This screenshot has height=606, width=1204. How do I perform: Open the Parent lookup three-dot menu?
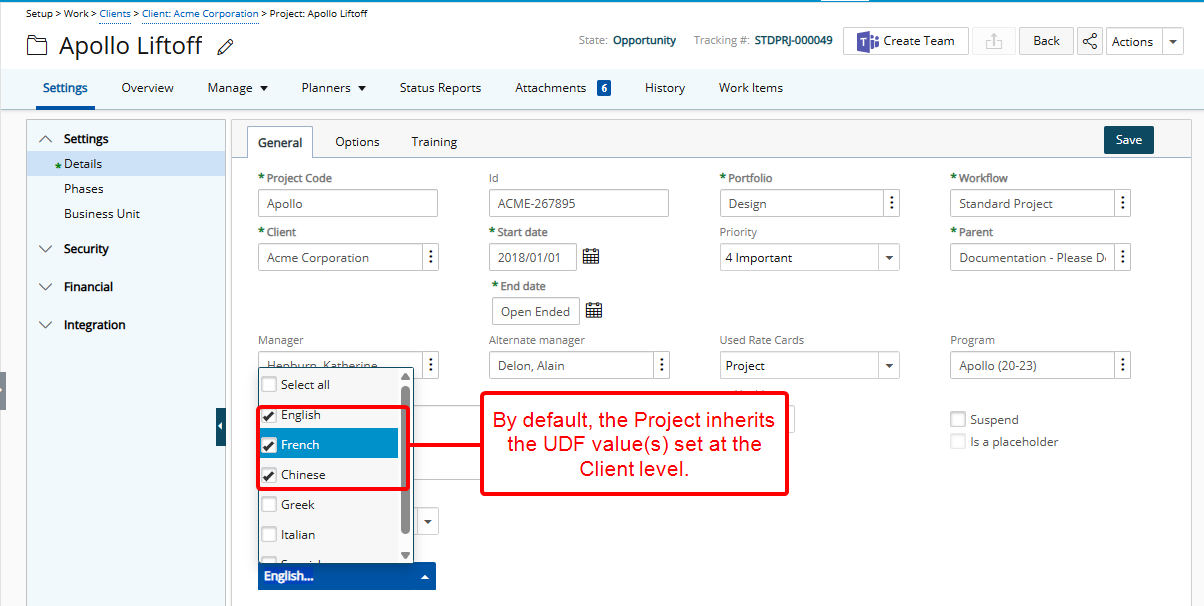click(1123, 257)
